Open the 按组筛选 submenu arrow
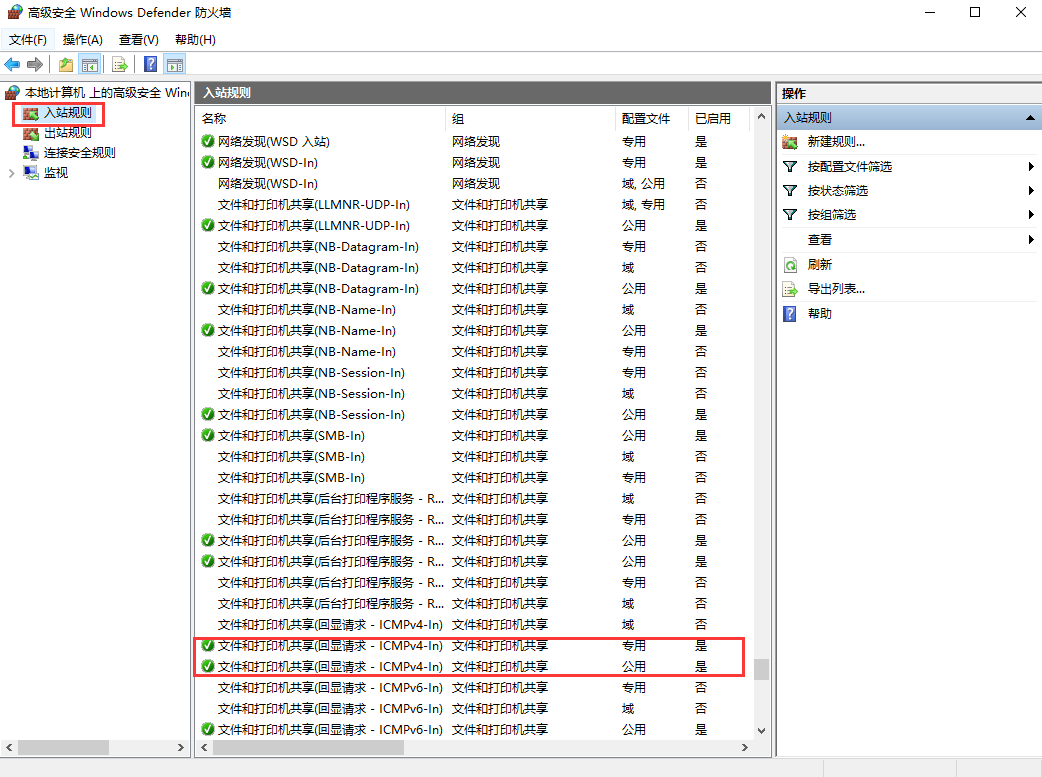The width and height of the screenshot is (1042, 777). (1031, 215)
